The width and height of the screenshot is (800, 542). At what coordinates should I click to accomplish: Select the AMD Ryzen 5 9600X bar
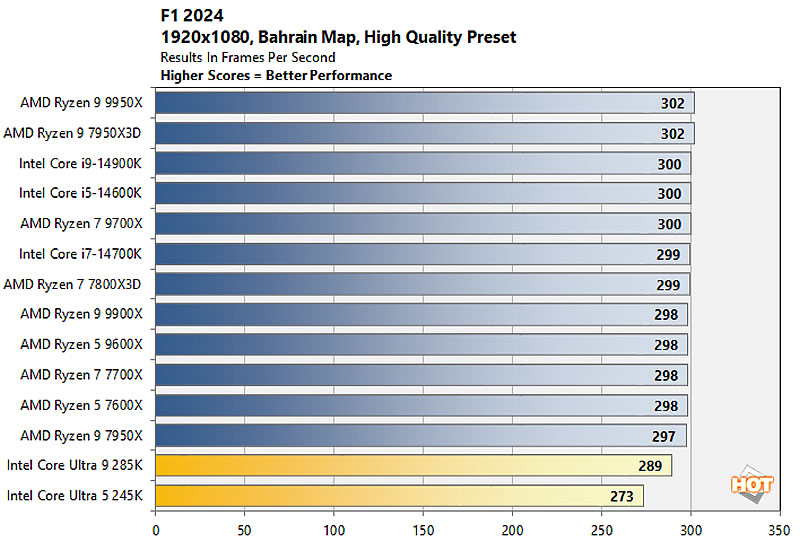(x=421, y=345)
